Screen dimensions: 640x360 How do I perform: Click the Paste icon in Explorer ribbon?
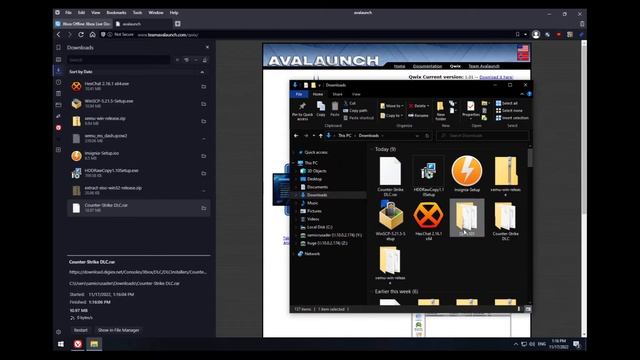tap(335, 107)
